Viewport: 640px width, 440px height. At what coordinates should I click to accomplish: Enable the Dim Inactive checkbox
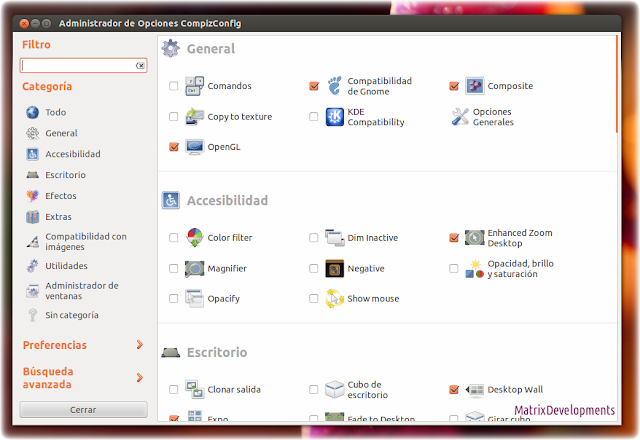click(314, 238)
